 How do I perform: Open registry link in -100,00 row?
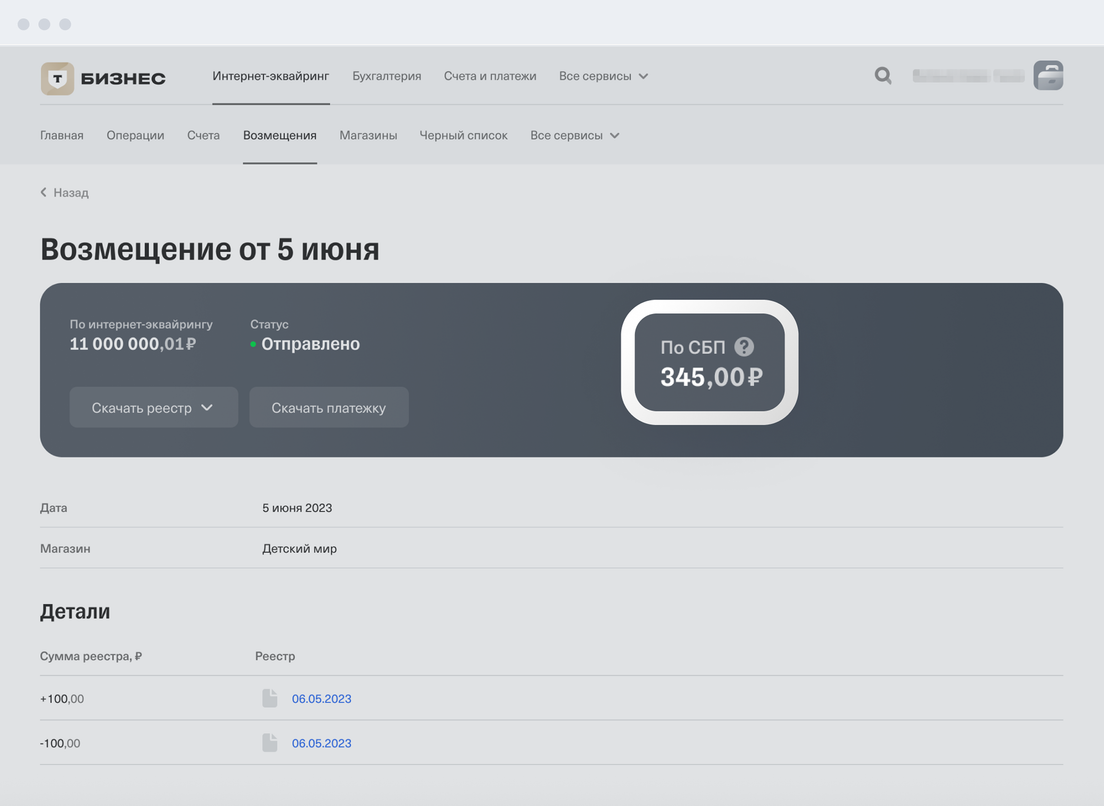point(322,743)
